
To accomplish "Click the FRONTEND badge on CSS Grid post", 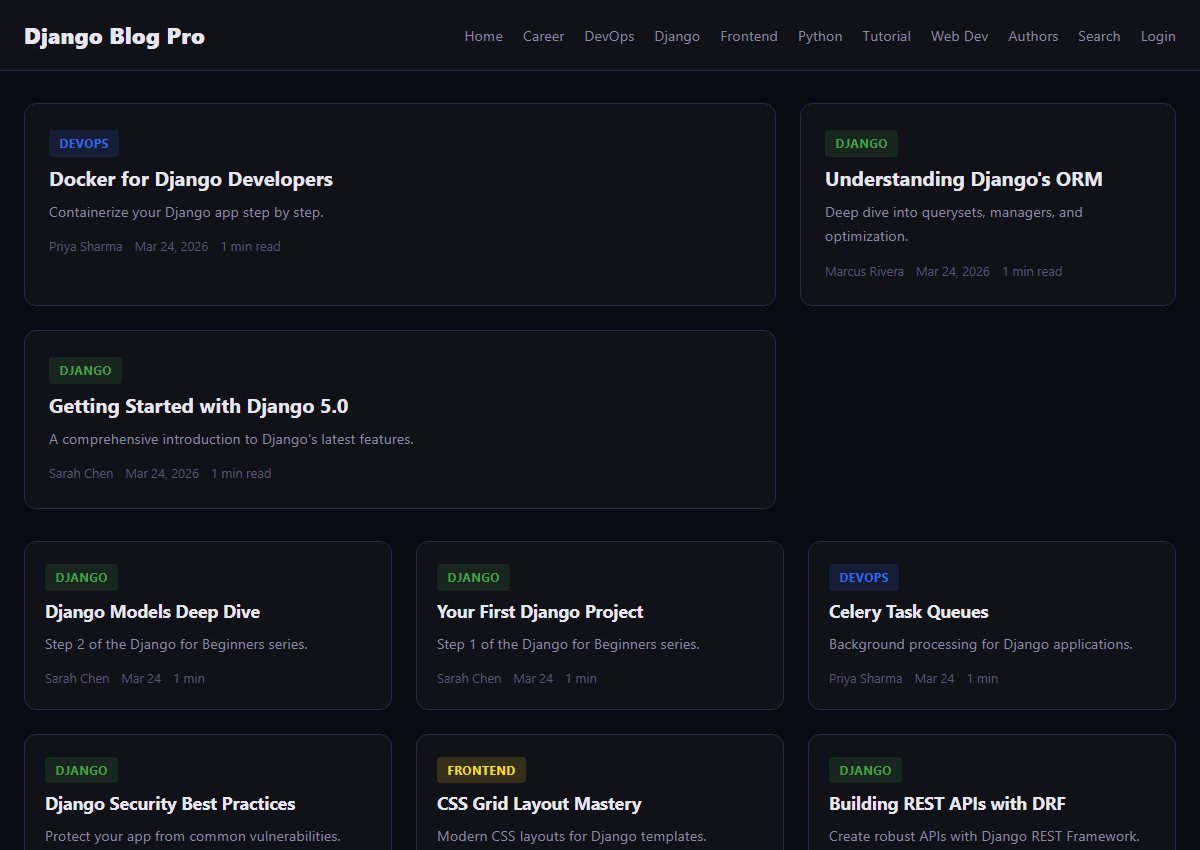I will 481,770.
